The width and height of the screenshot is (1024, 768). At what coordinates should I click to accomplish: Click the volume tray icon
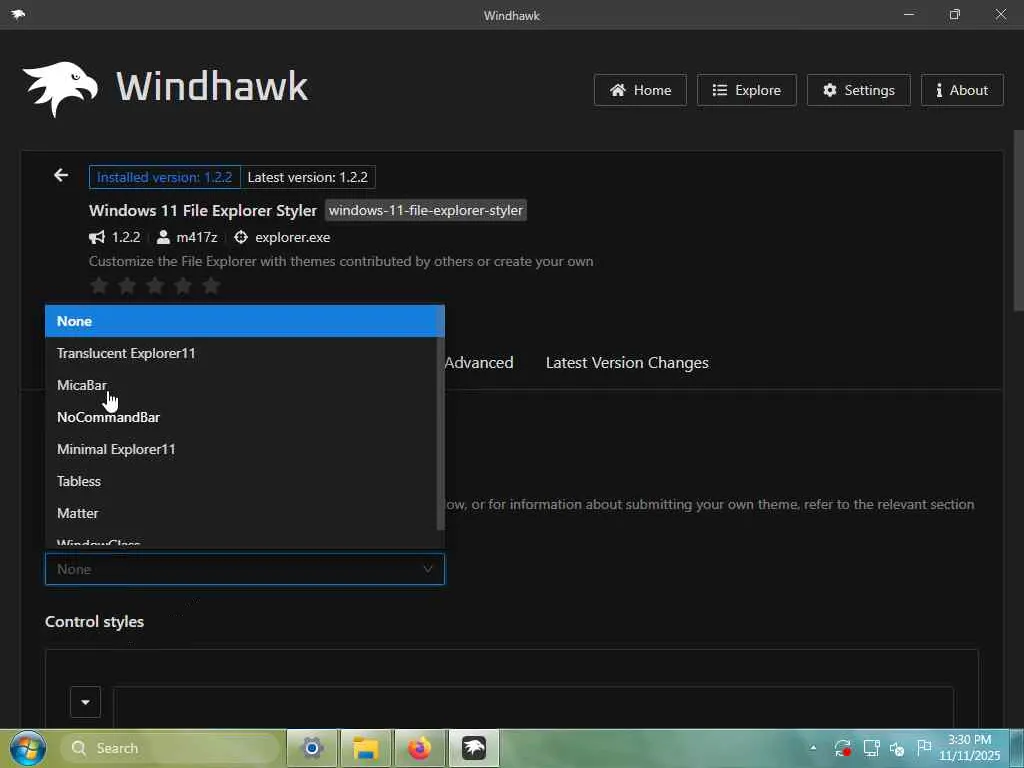pyautogui.click(x=897, y=748)
